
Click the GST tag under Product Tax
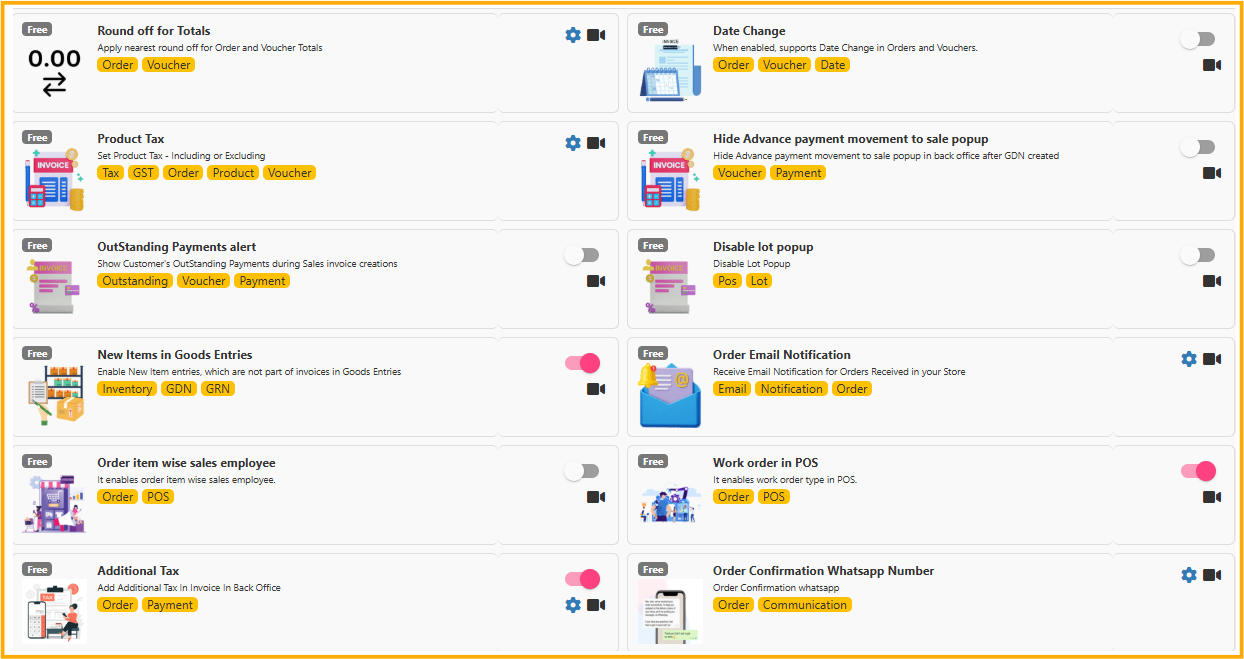point(143,173)
